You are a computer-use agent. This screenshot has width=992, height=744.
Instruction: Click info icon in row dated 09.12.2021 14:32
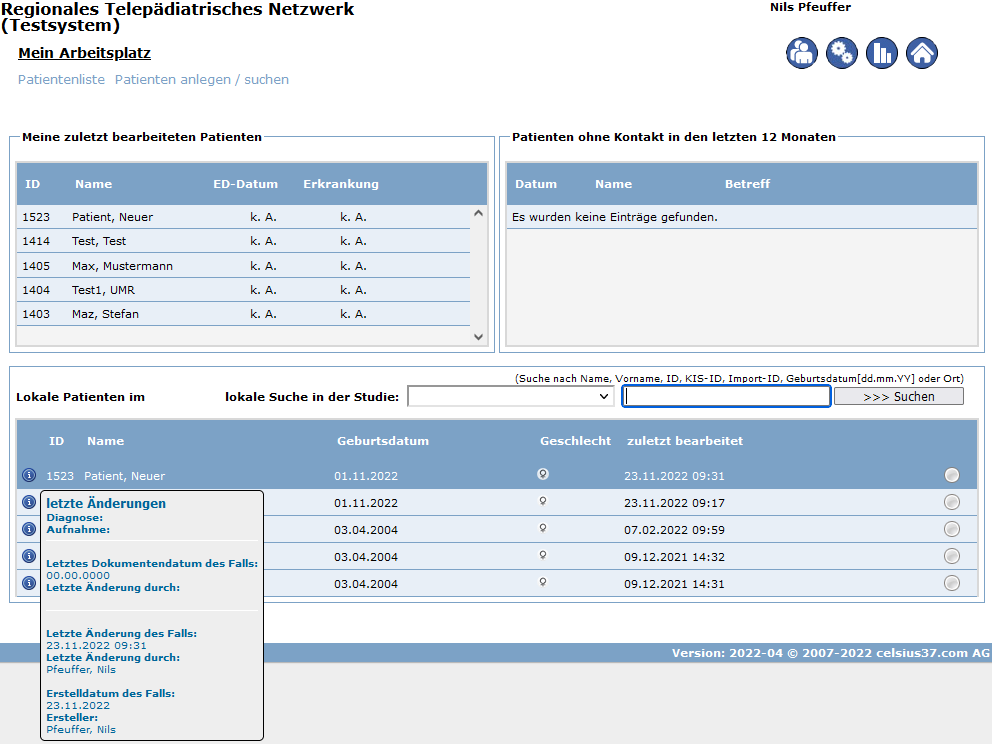pyautogui.click(x=29, y=556)
